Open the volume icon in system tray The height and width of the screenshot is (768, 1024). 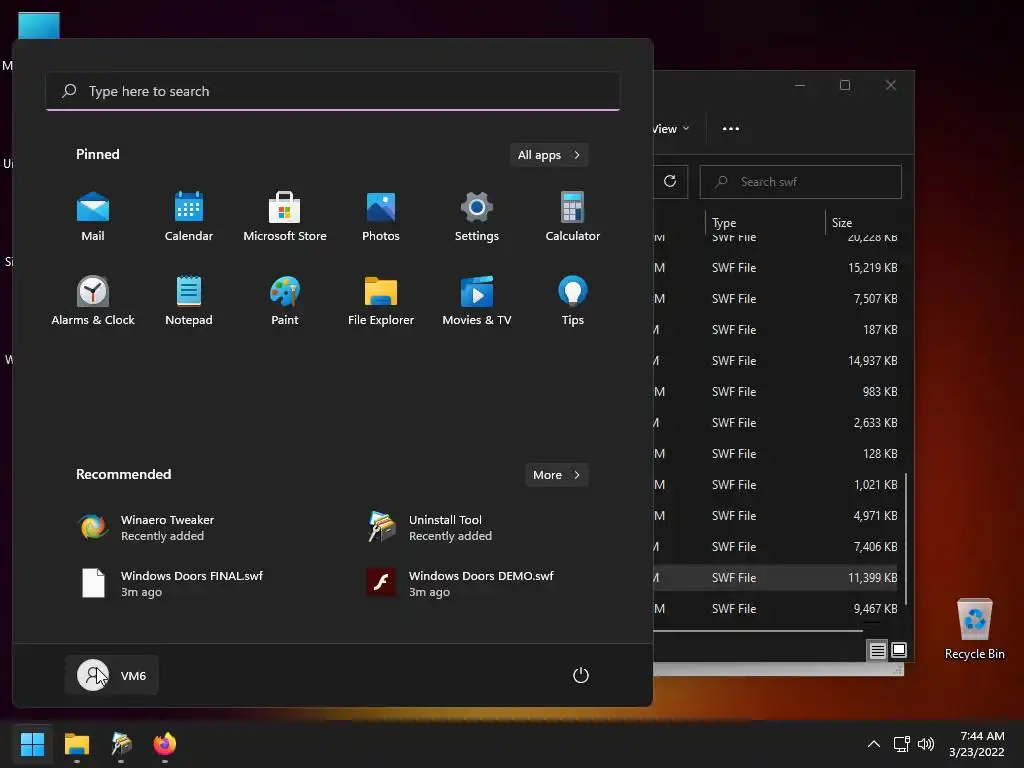coord(925,744)
